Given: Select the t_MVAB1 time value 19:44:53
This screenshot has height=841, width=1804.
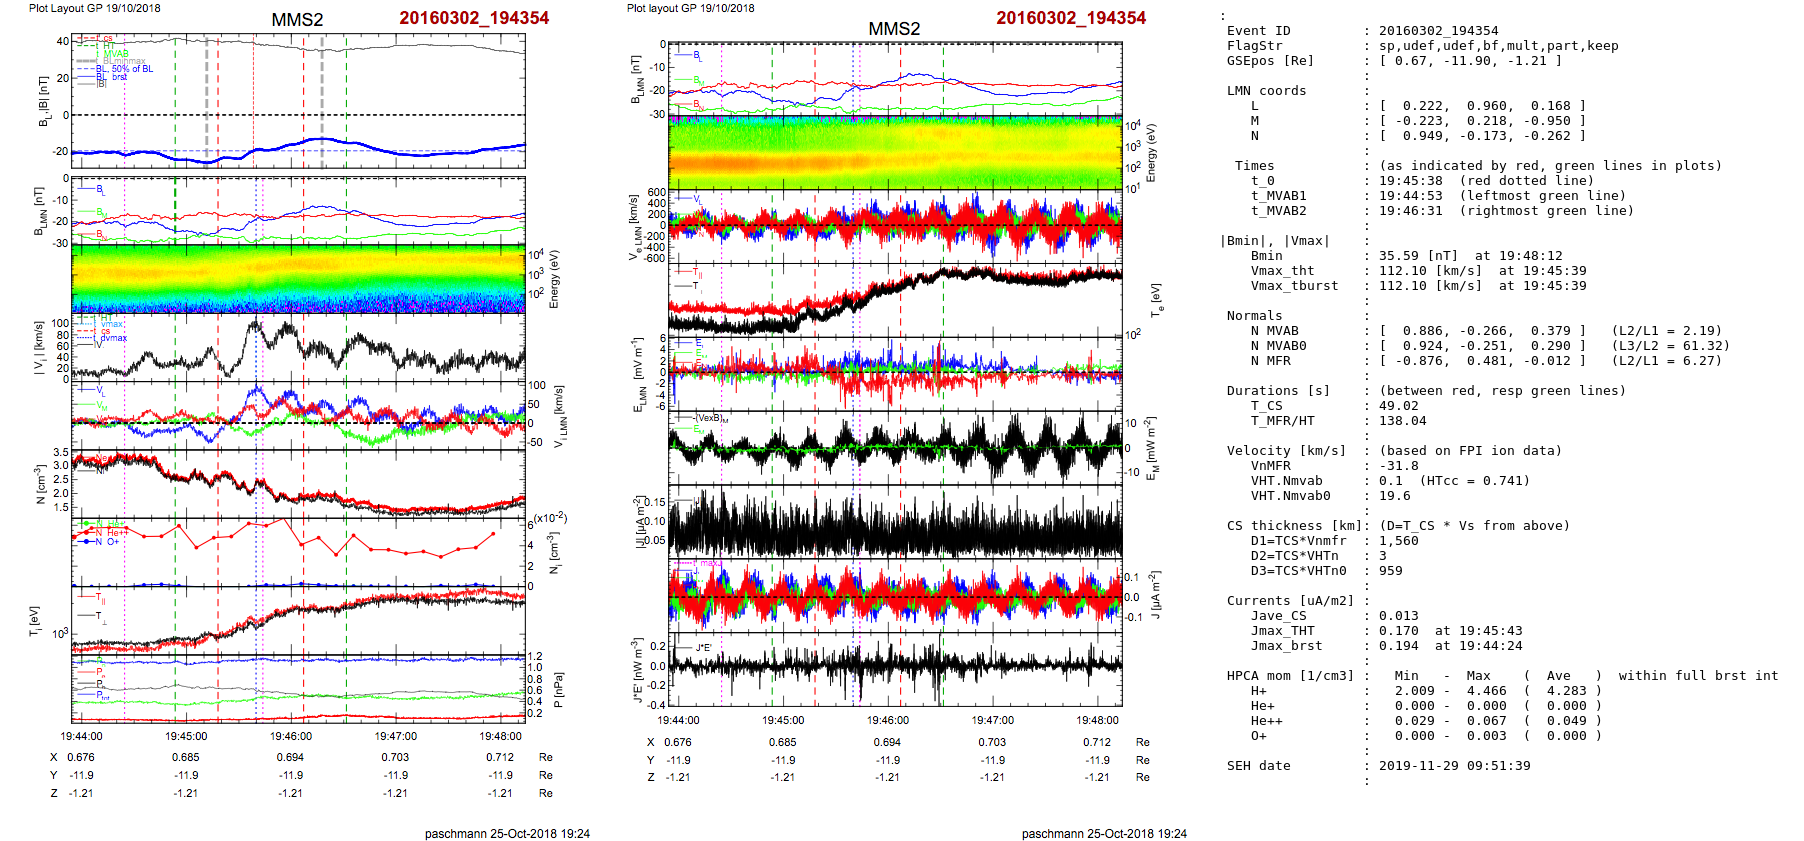Looking at the screenshot, I should point(1410,196).
